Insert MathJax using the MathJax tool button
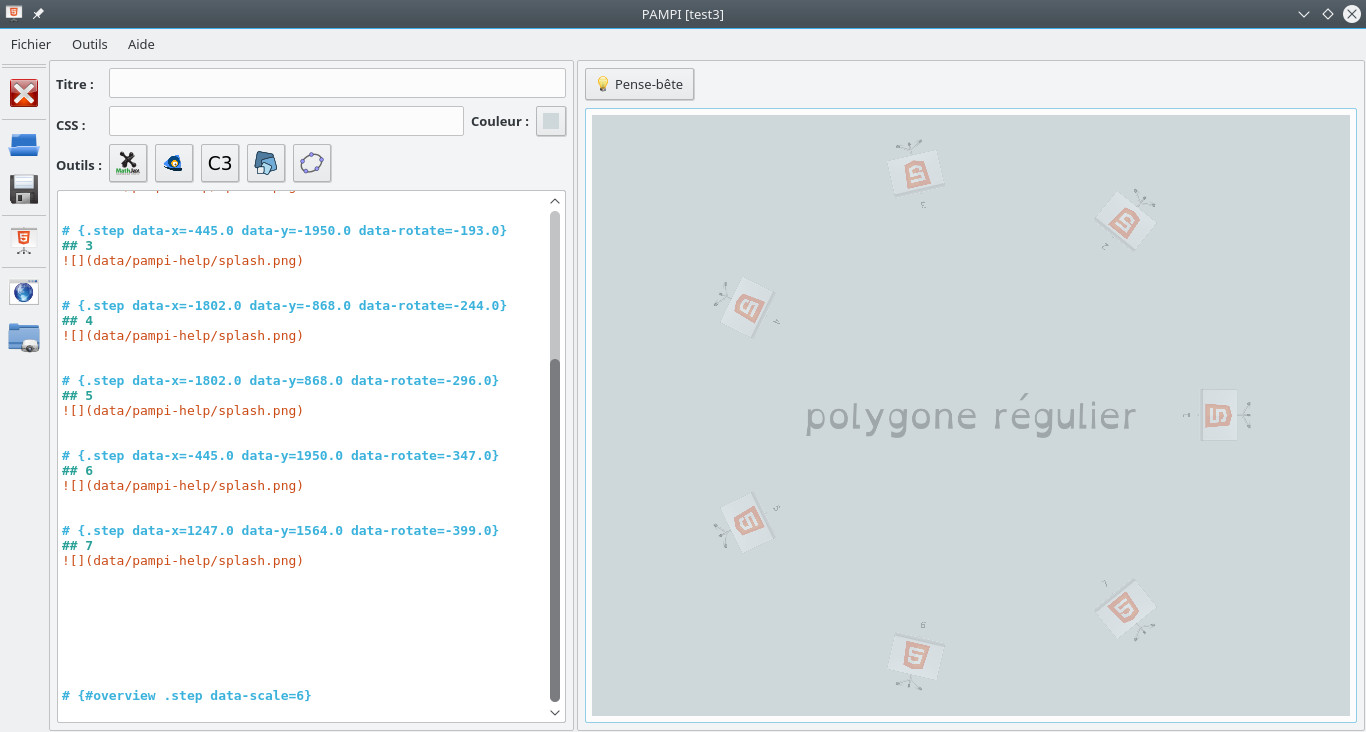1366x732 pixels. pyautogui.click(x=128, y=163)
